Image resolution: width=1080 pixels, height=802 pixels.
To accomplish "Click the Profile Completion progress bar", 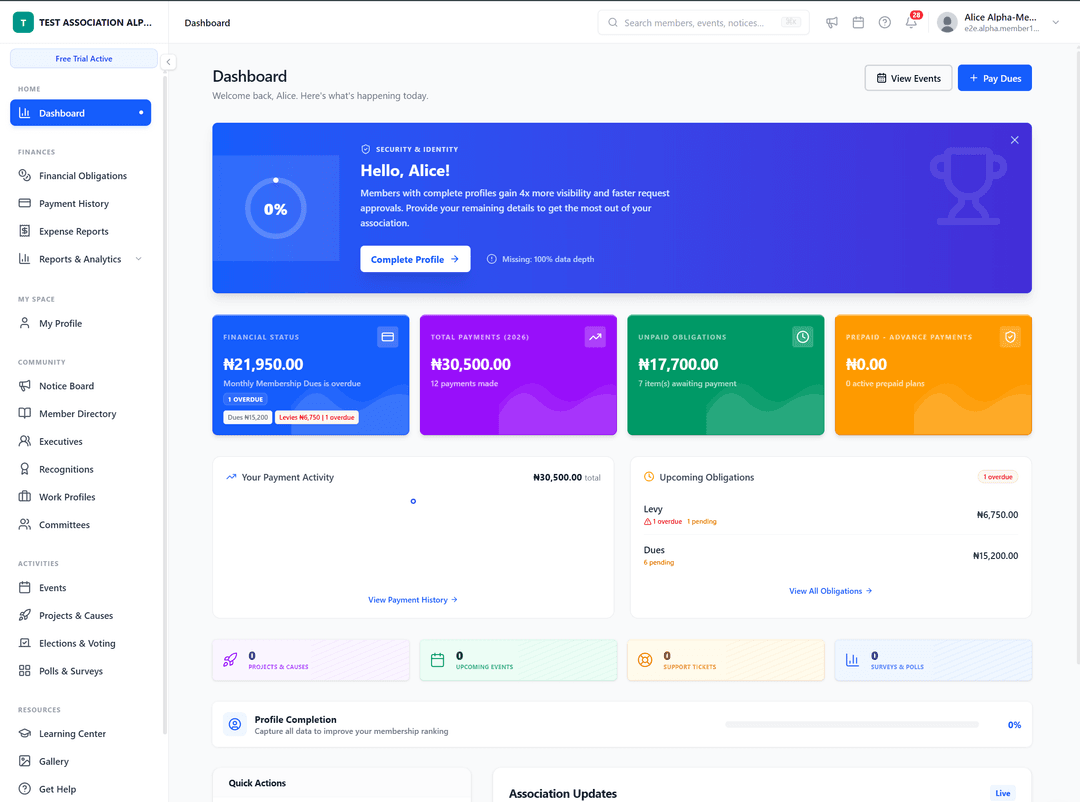I will pyautogui.click(x=852, y=725).
